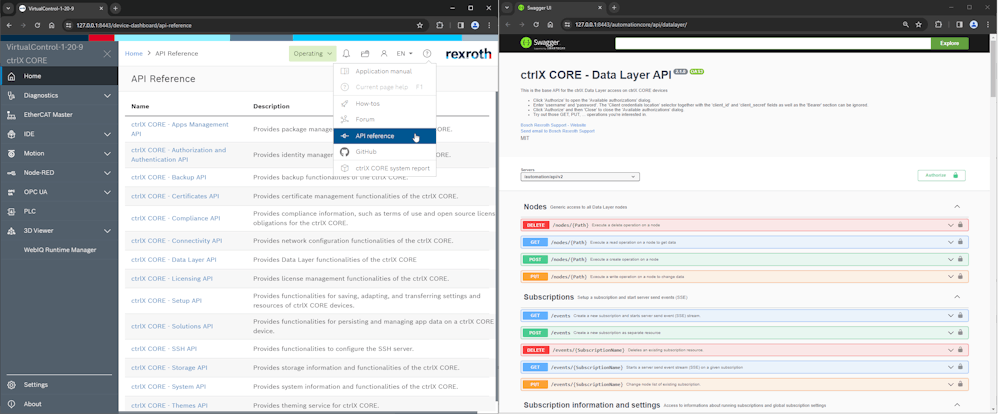This screenshot has height=414, width=999.
Task: Open a new tab beside VirtualControl tab
Action: pos(115,8)
